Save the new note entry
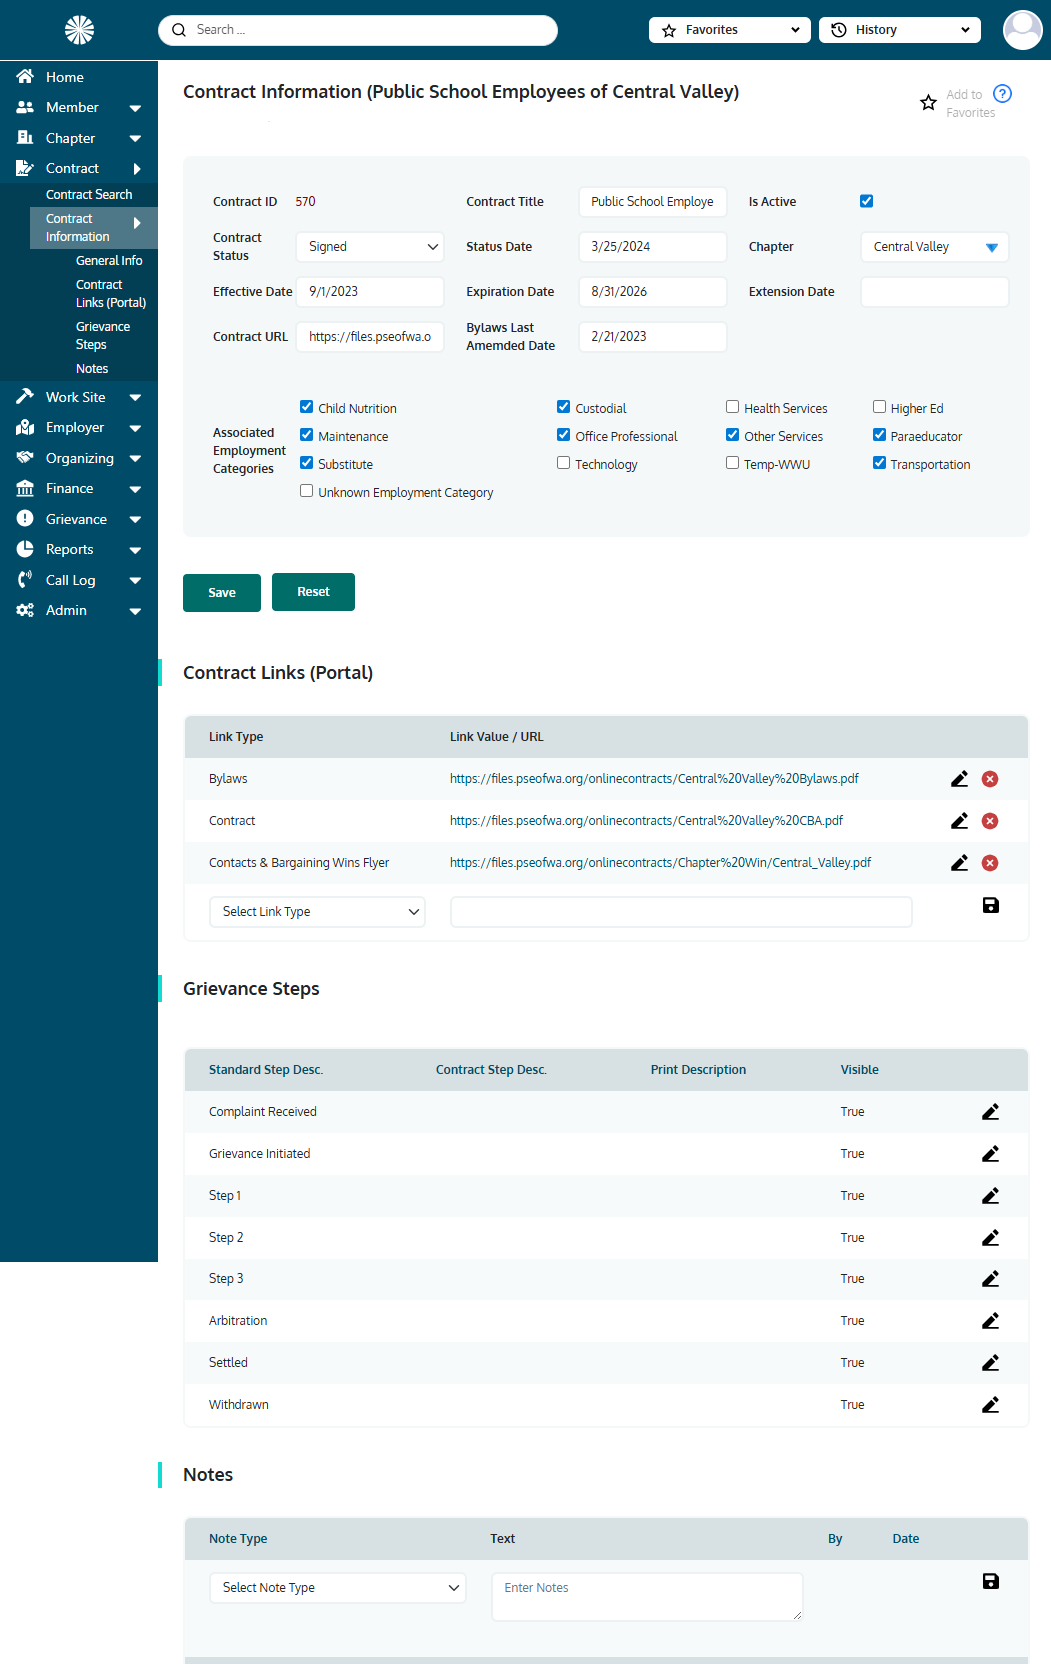Viewport: 1051px width, 1664px height. coord(990,1582)
